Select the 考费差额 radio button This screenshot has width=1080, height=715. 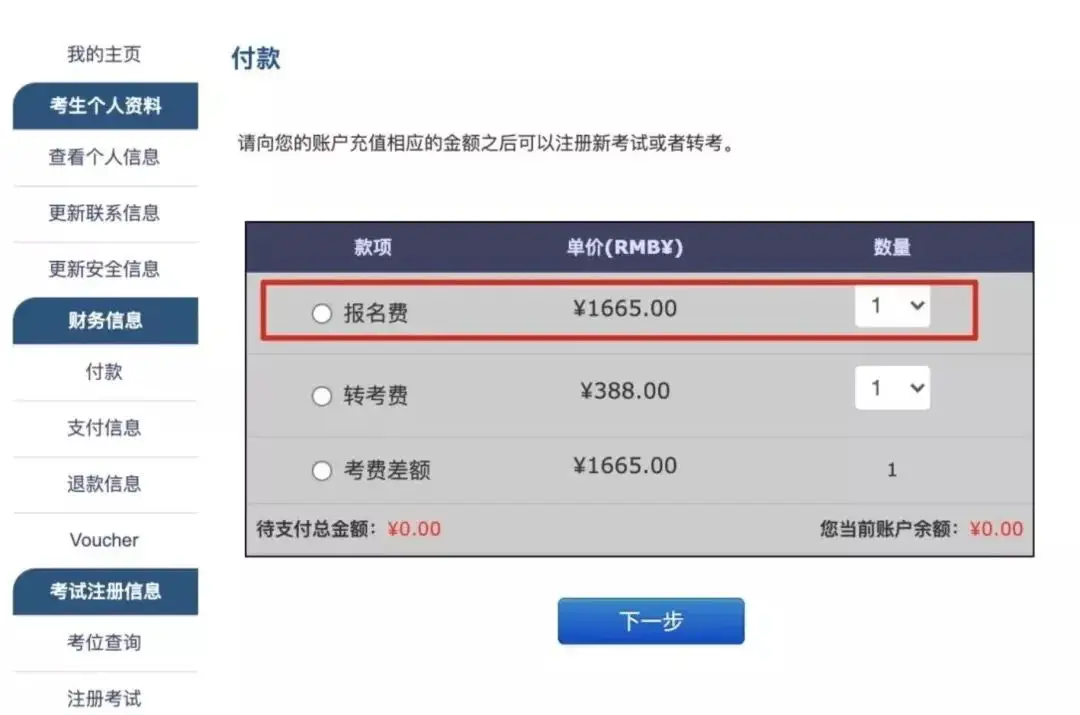click(322, 470)
